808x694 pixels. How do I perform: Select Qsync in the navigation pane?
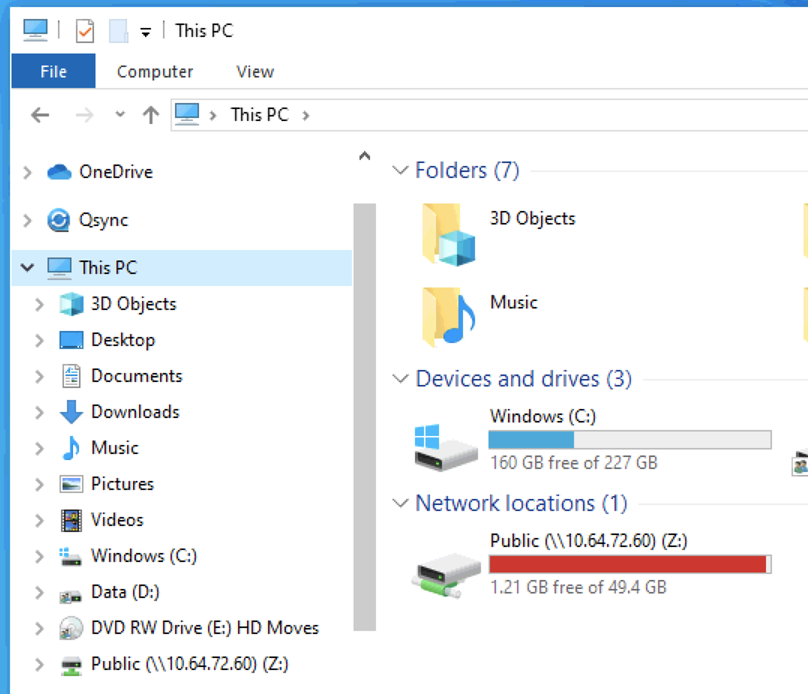(103, 220)
